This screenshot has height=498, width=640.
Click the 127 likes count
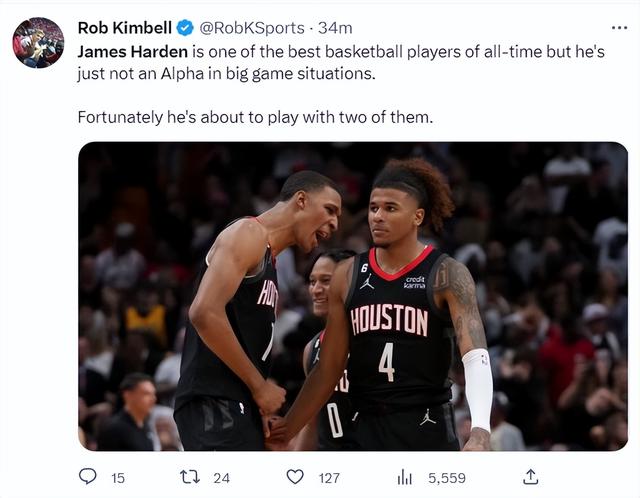pyautogui.click(x=329, y=478)
